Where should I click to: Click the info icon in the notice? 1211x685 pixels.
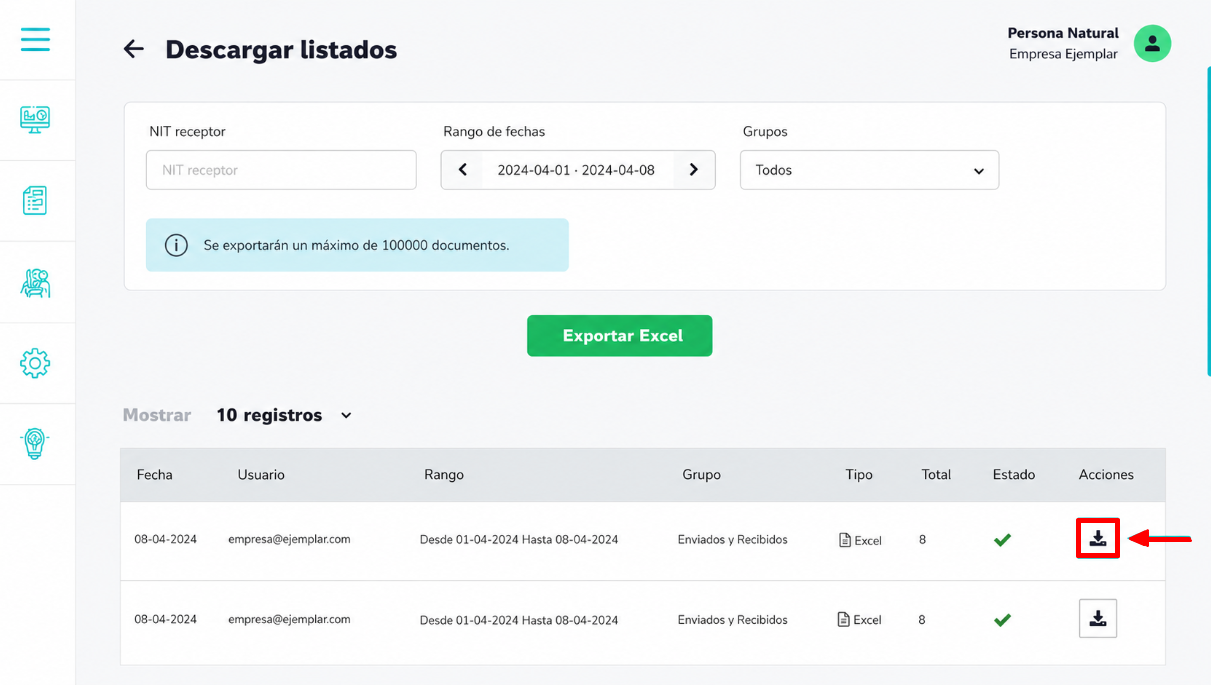(176, 245)
